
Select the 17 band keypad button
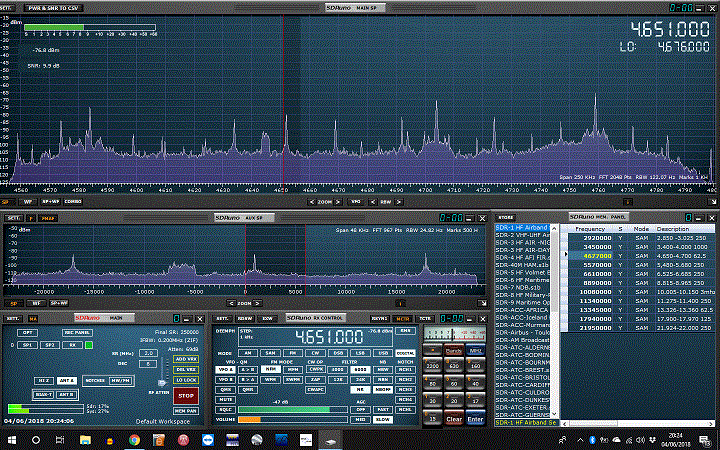(475, 400)
